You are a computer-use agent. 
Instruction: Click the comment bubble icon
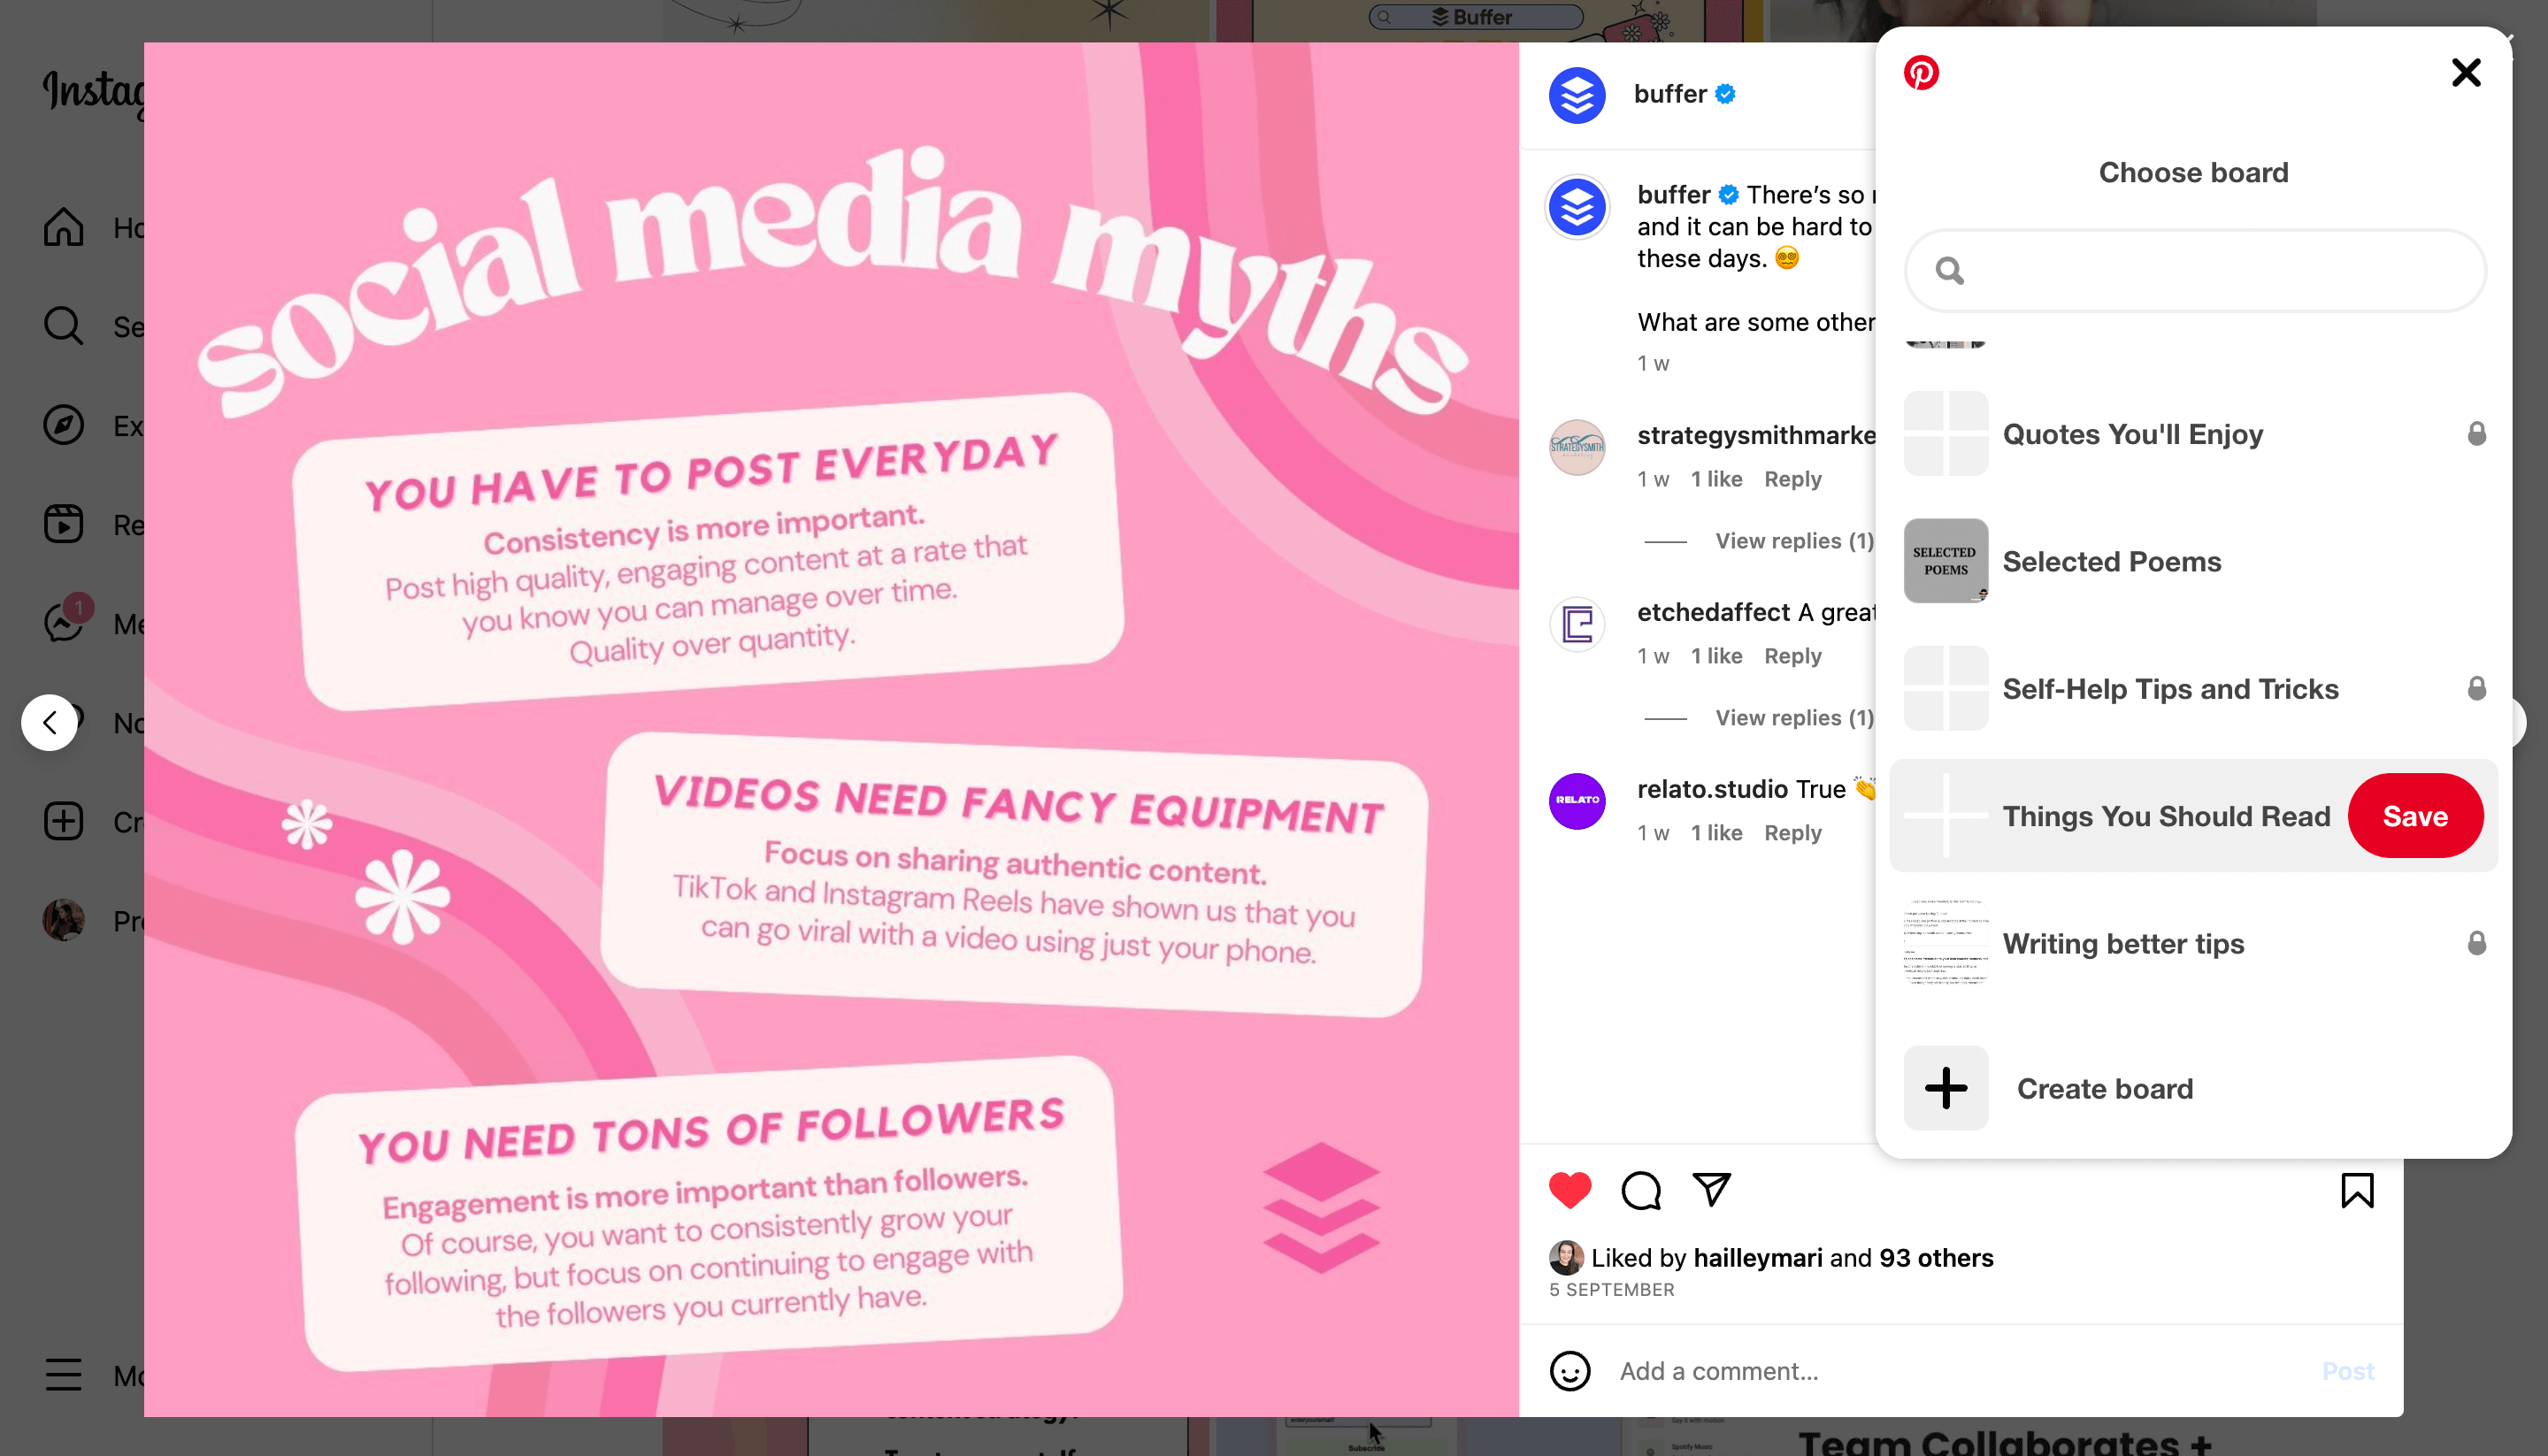point(1639,1190)
